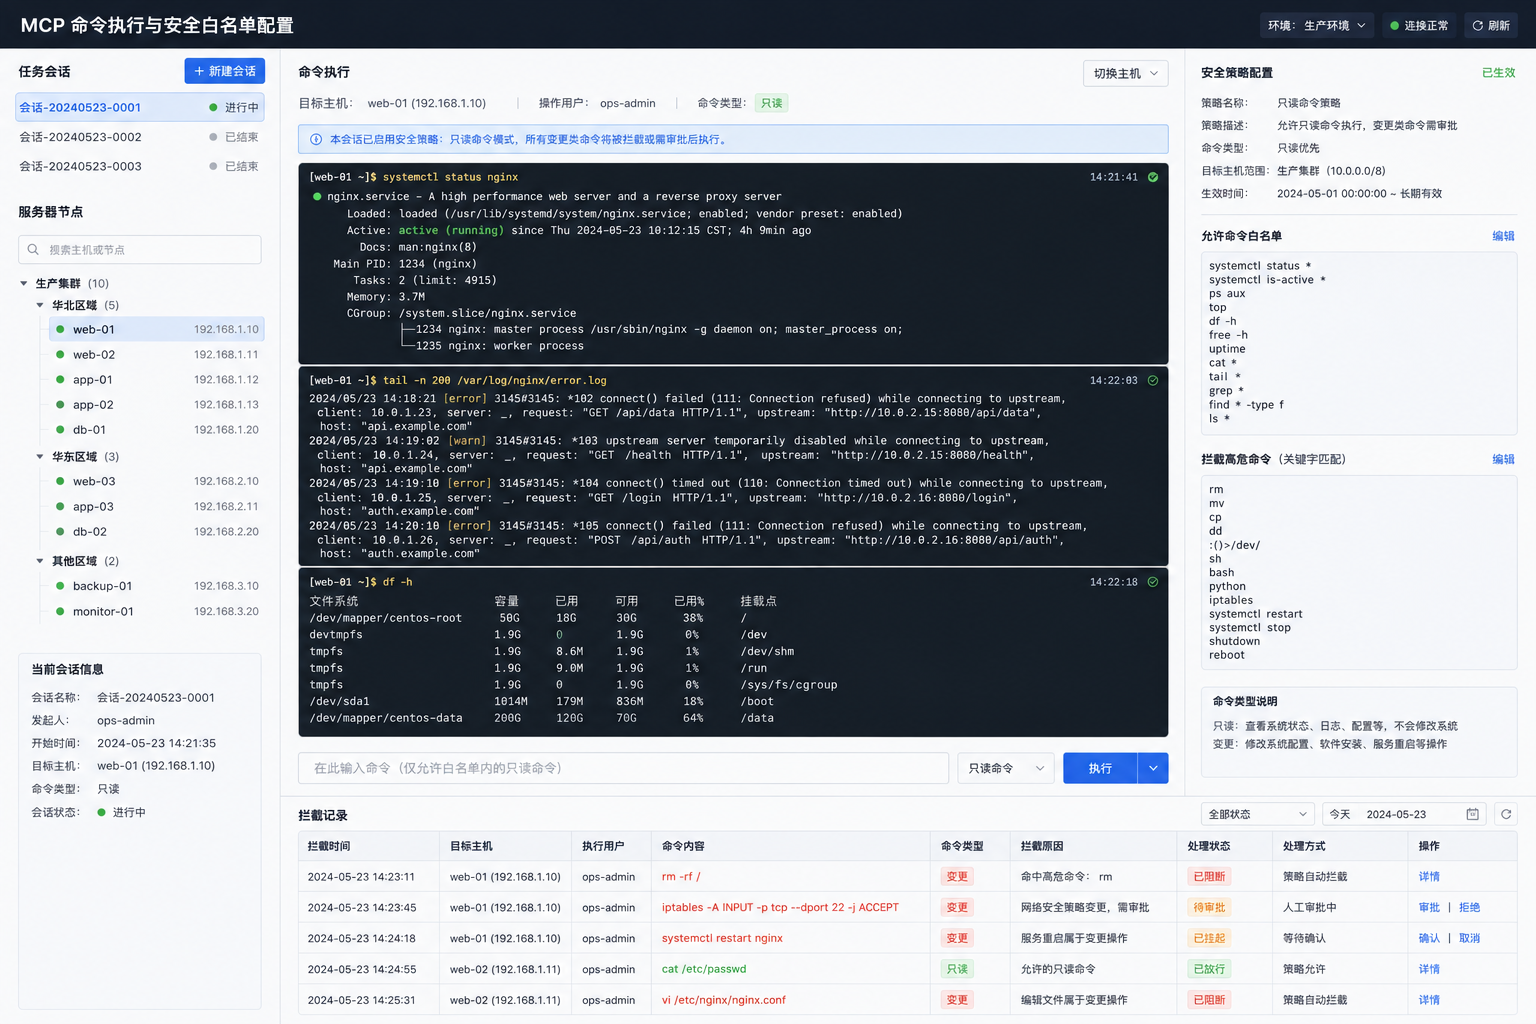The width and height of the screenshot is (1536, 1024).
Task: Edit the 允许命令白名单
Action: coord(1503,236)
